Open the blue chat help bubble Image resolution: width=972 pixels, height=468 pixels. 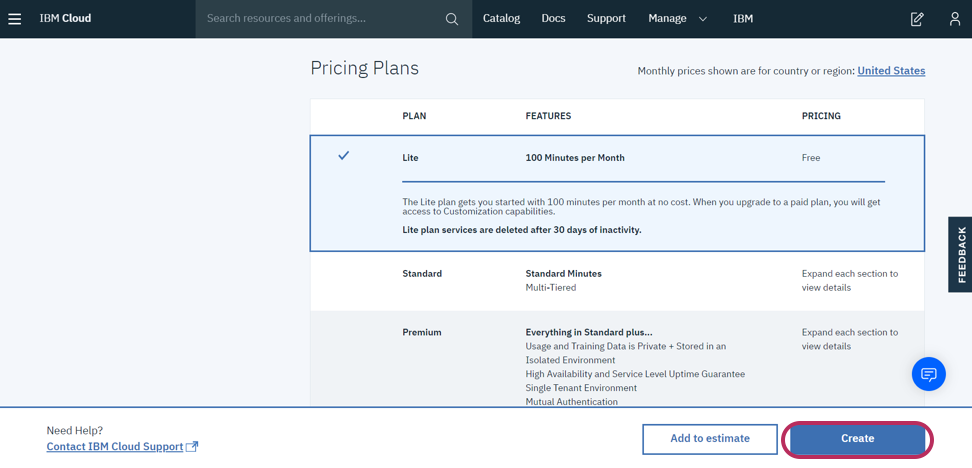pyautogui.click(x=929, y=374)
